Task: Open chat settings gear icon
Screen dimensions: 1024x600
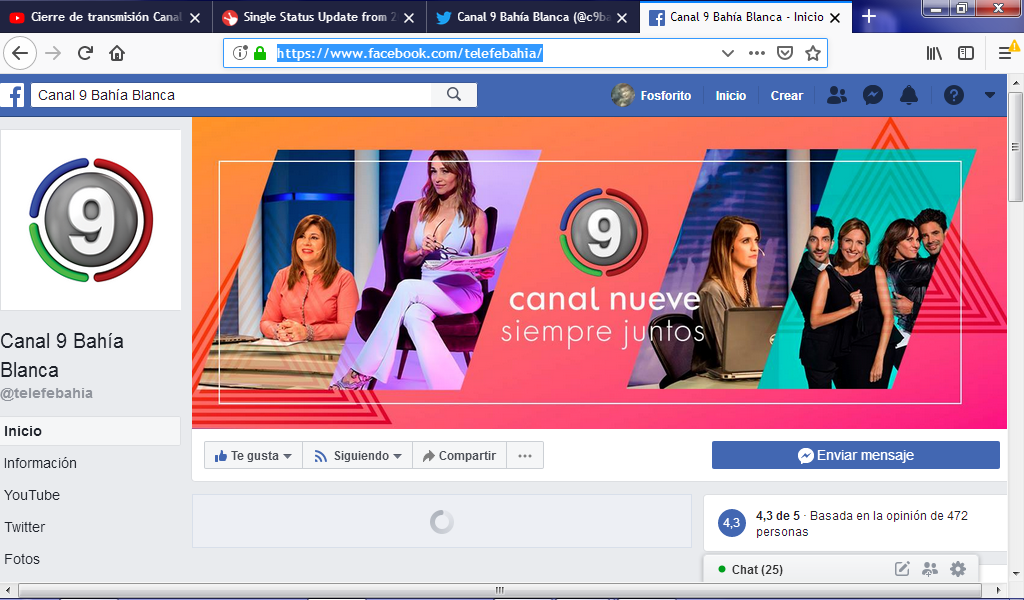Action: (x=957, y=569)
